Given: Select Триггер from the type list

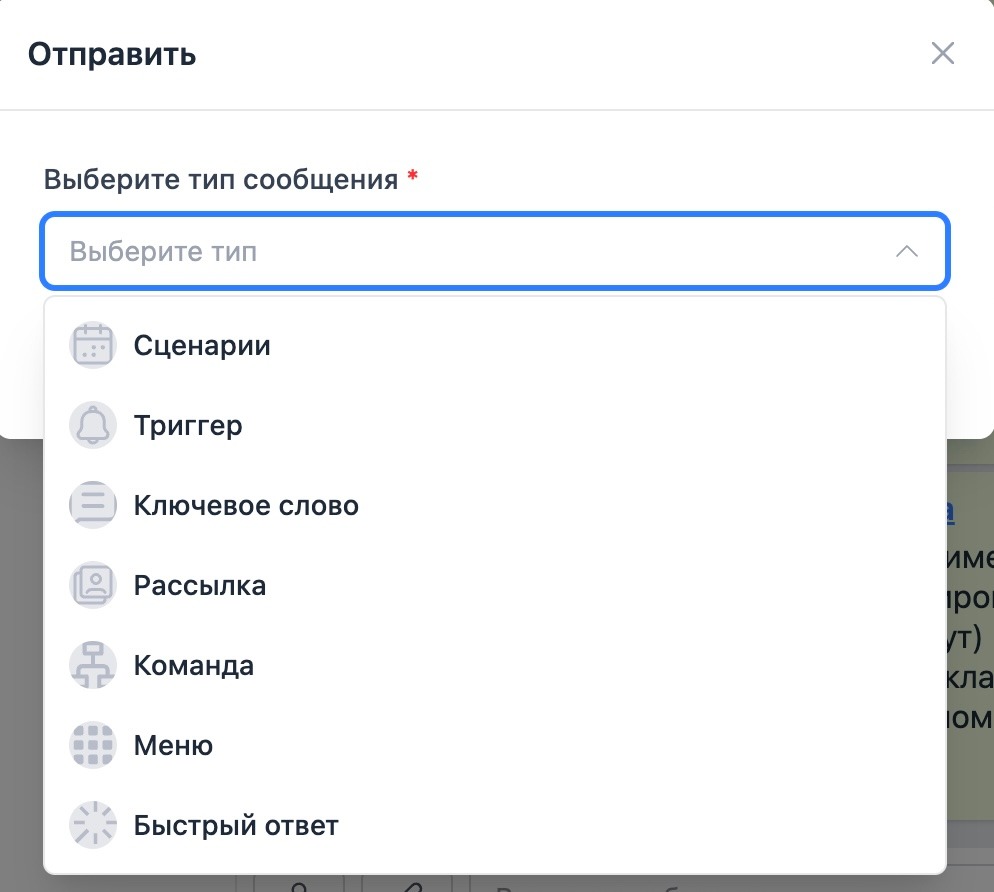Looking at the screenshot, I should click(188, 426).
